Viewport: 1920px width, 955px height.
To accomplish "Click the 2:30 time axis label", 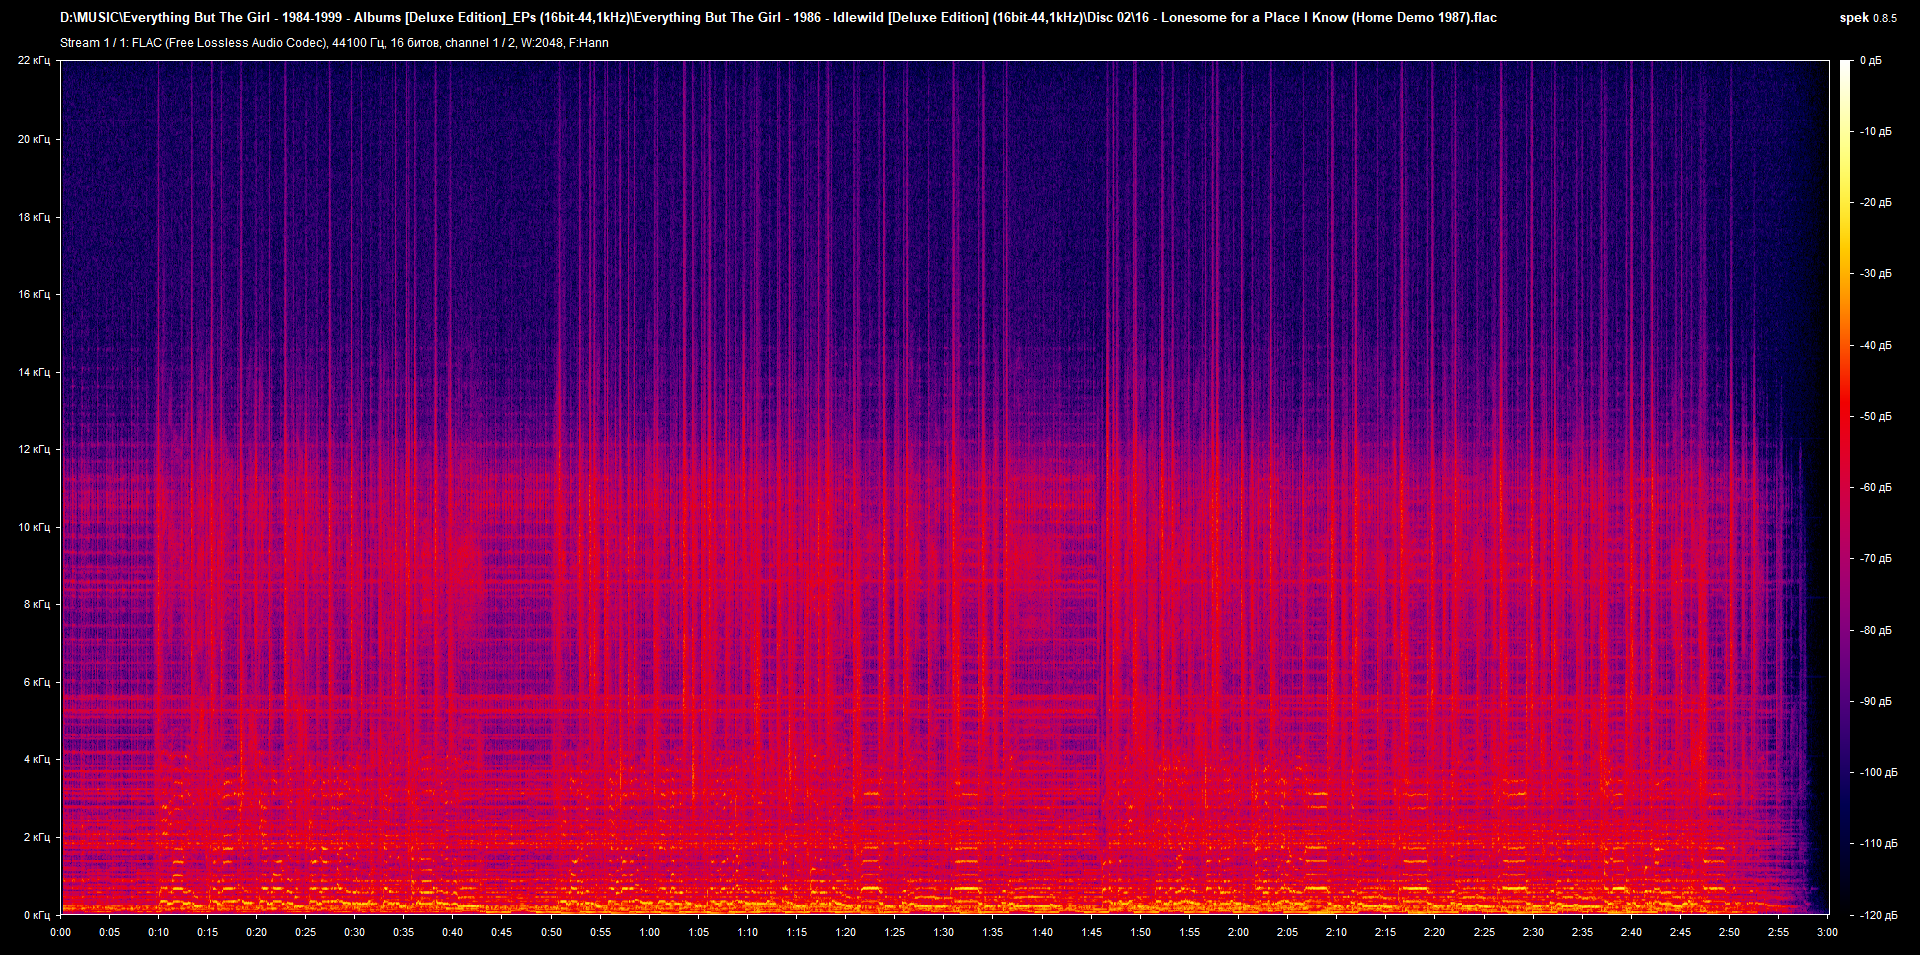I will (x=1533, y=932).
